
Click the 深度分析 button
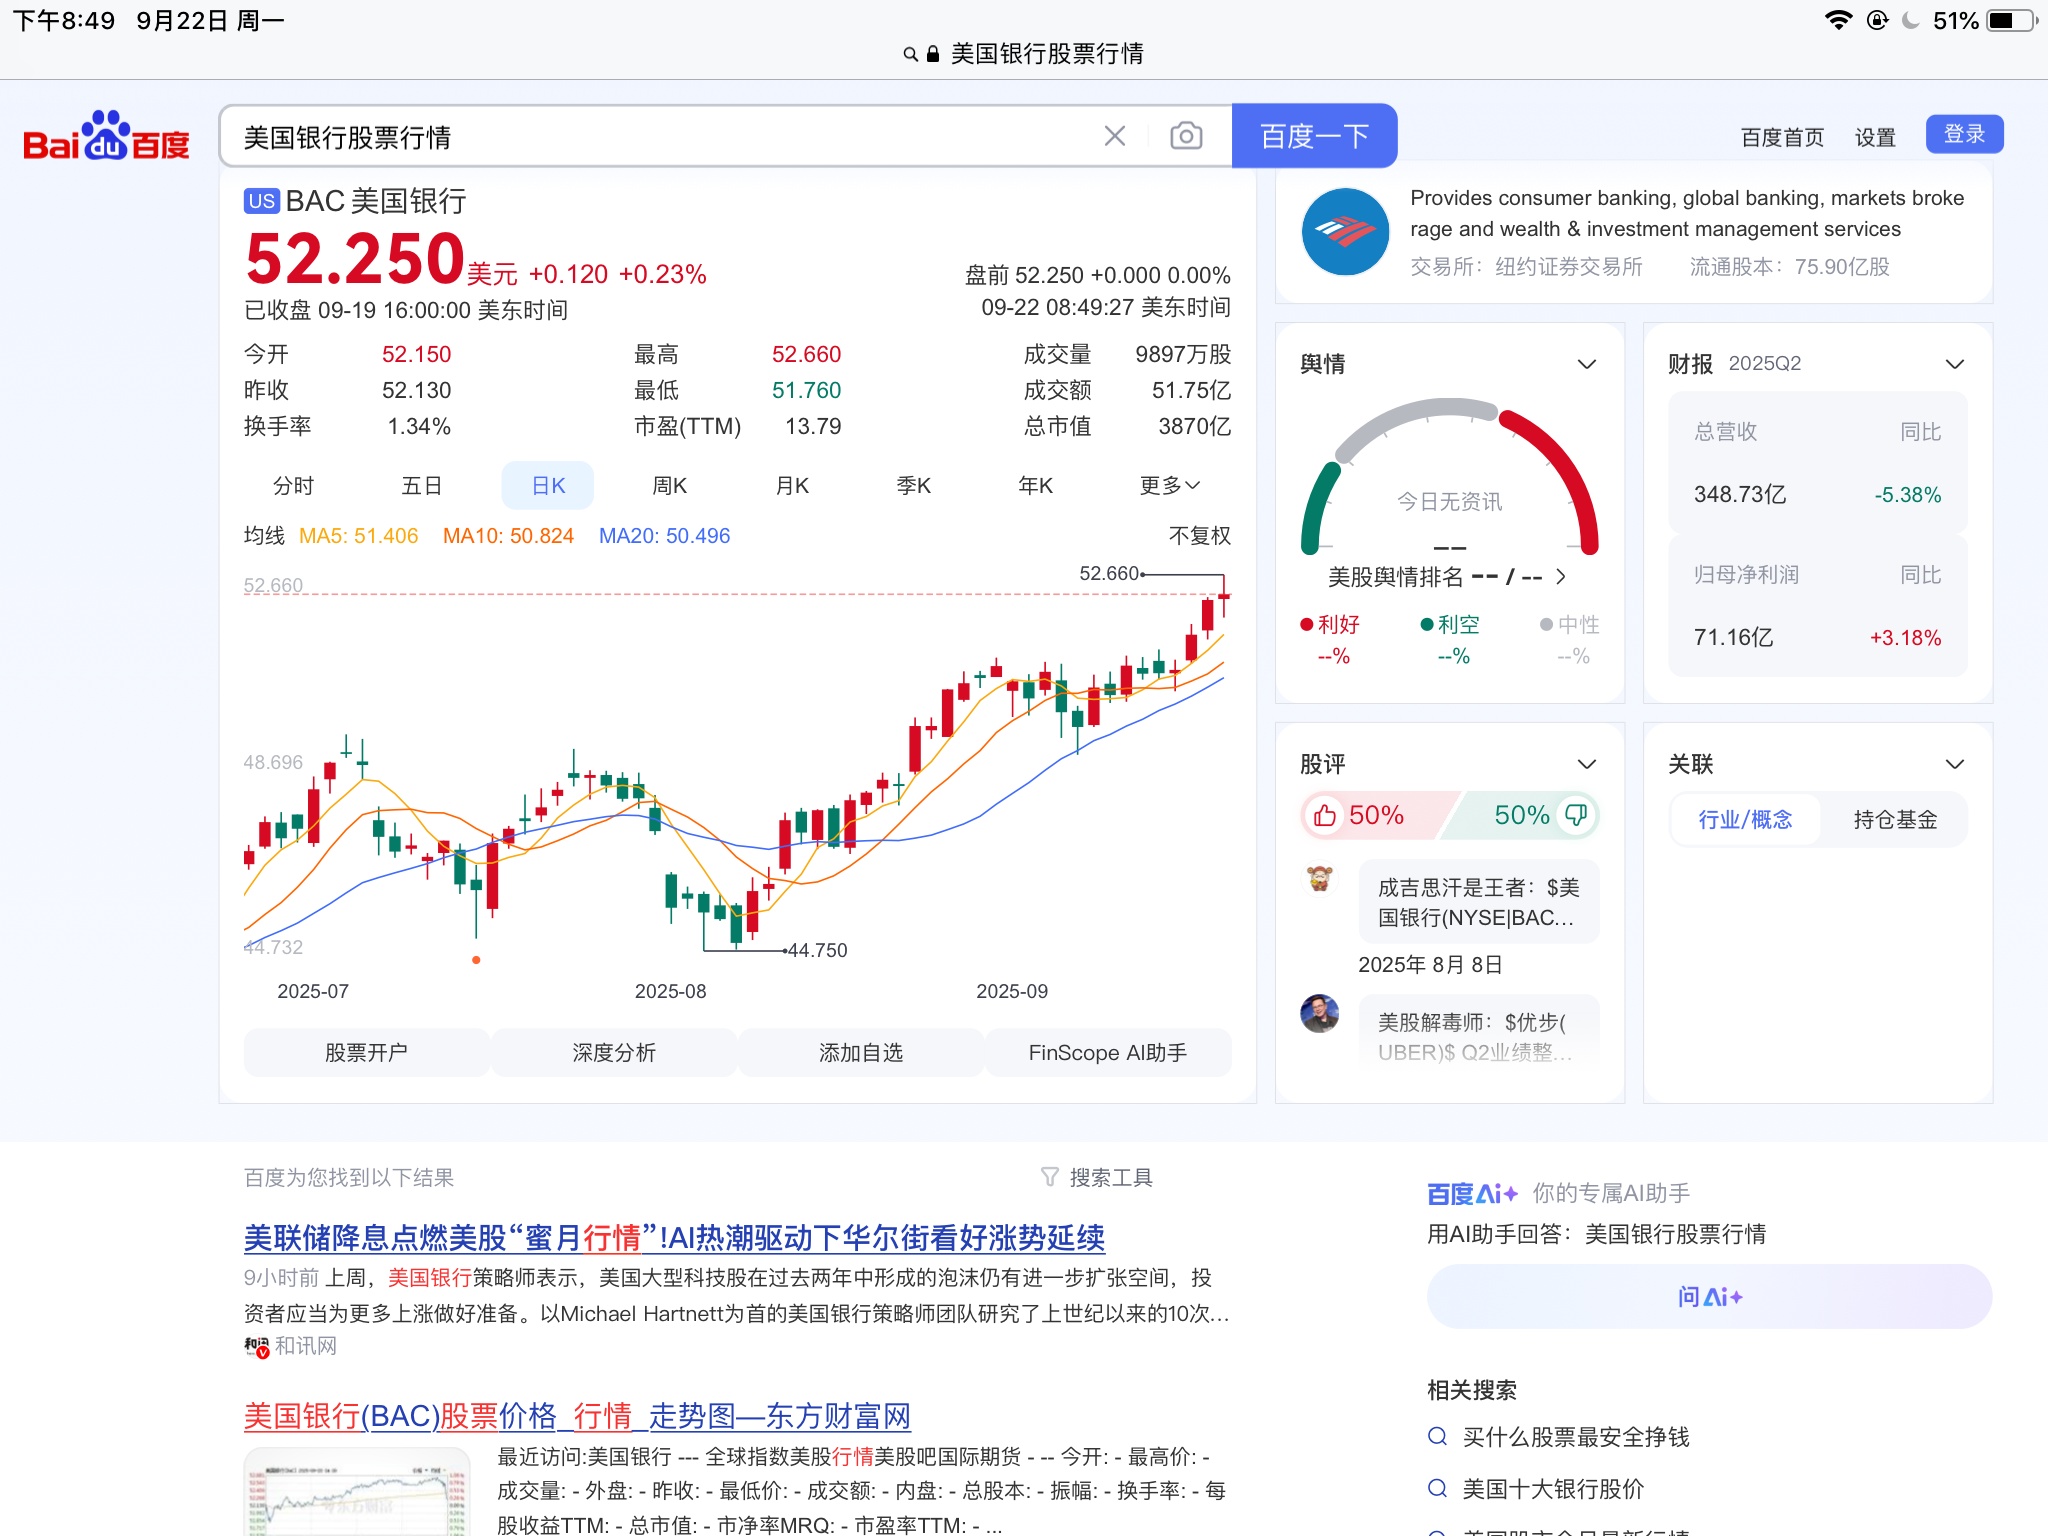(614, 1052)
